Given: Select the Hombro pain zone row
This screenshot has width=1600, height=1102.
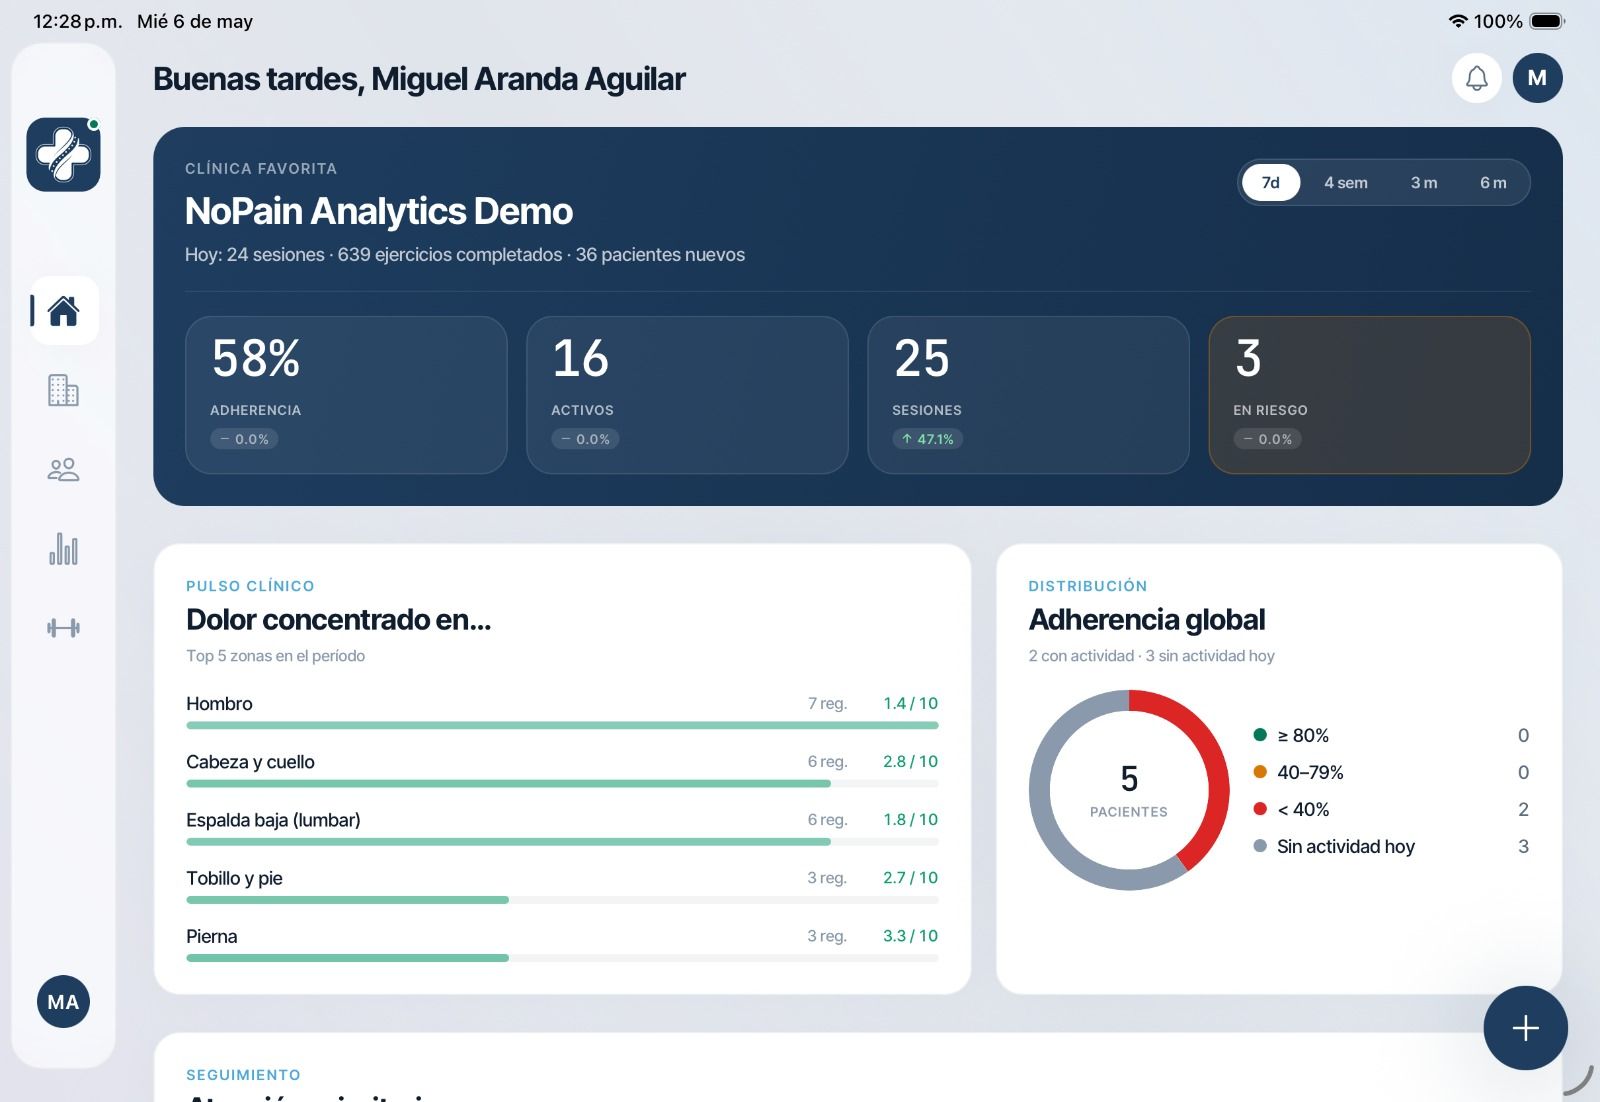Looking at the screenshot, I should [562, 712].
